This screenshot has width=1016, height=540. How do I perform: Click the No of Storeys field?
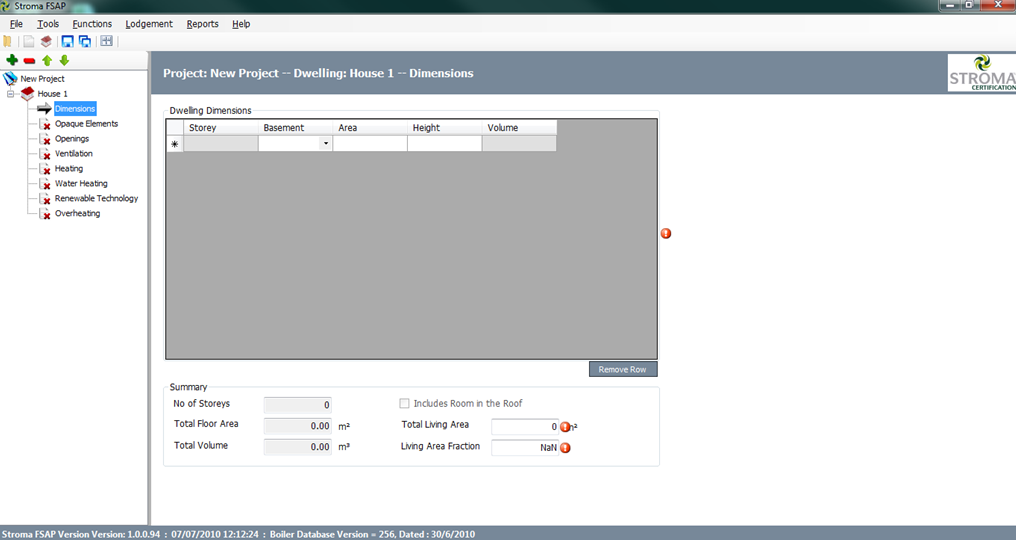tap(297, 405)
